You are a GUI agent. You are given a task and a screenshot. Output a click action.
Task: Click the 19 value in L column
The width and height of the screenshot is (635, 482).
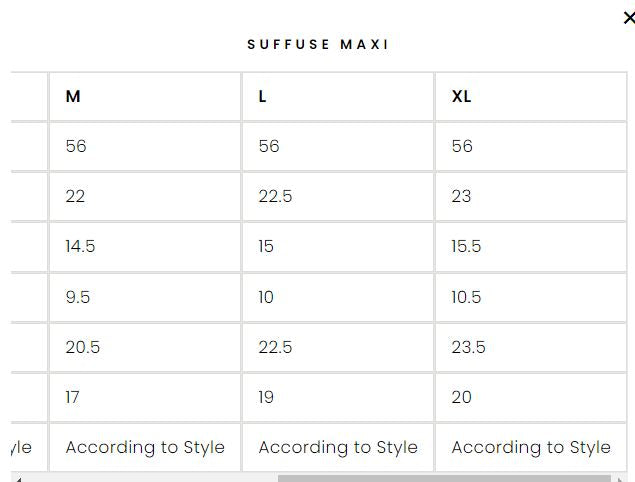coord(267,397)
